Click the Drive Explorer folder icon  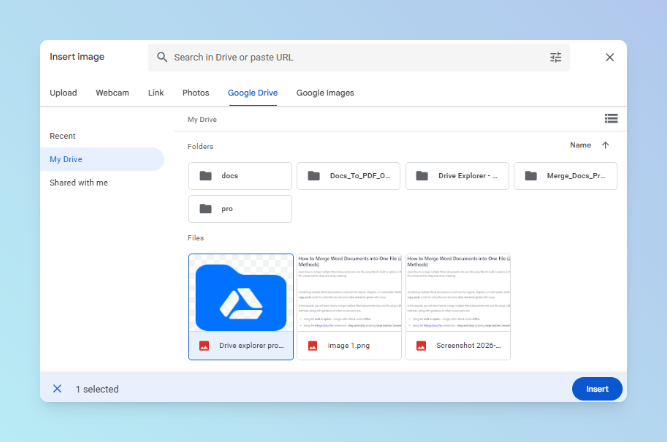[422, 176]
